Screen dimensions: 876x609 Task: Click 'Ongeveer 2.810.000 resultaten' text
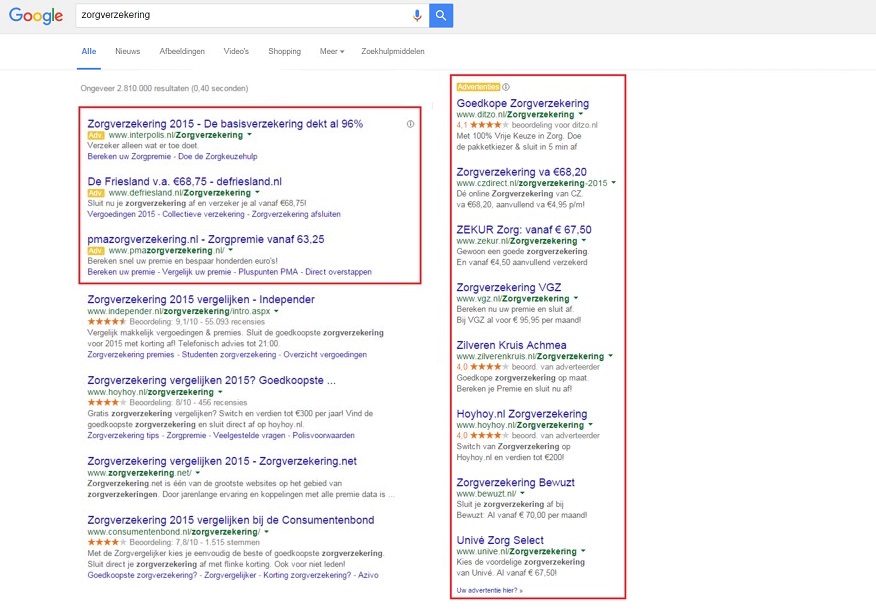164,88
